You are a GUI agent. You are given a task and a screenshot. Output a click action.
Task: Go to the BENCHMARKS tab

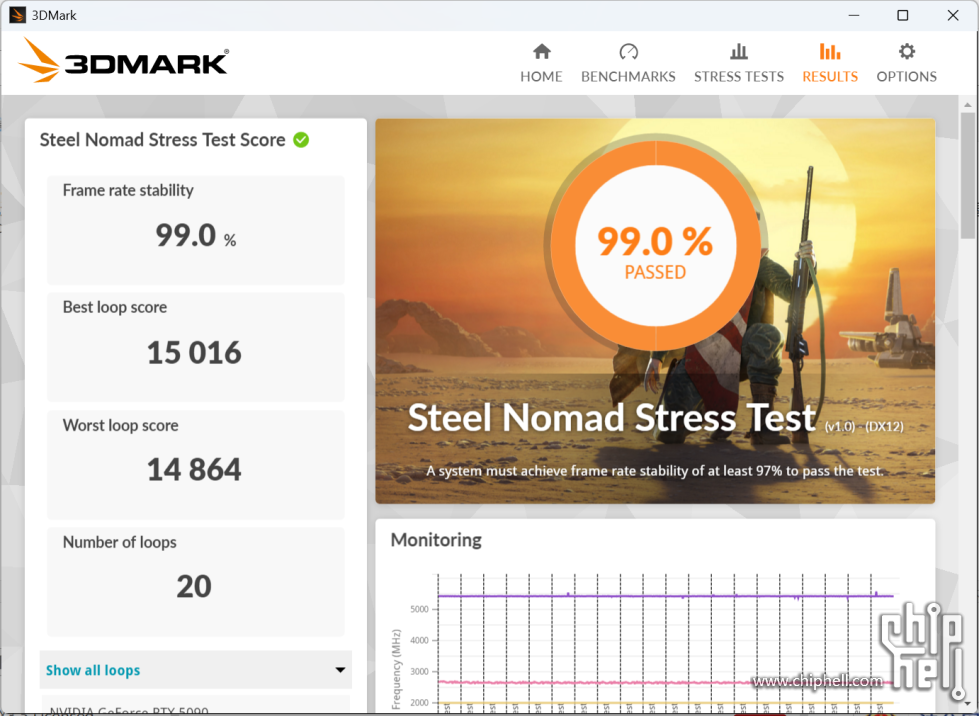628,63
